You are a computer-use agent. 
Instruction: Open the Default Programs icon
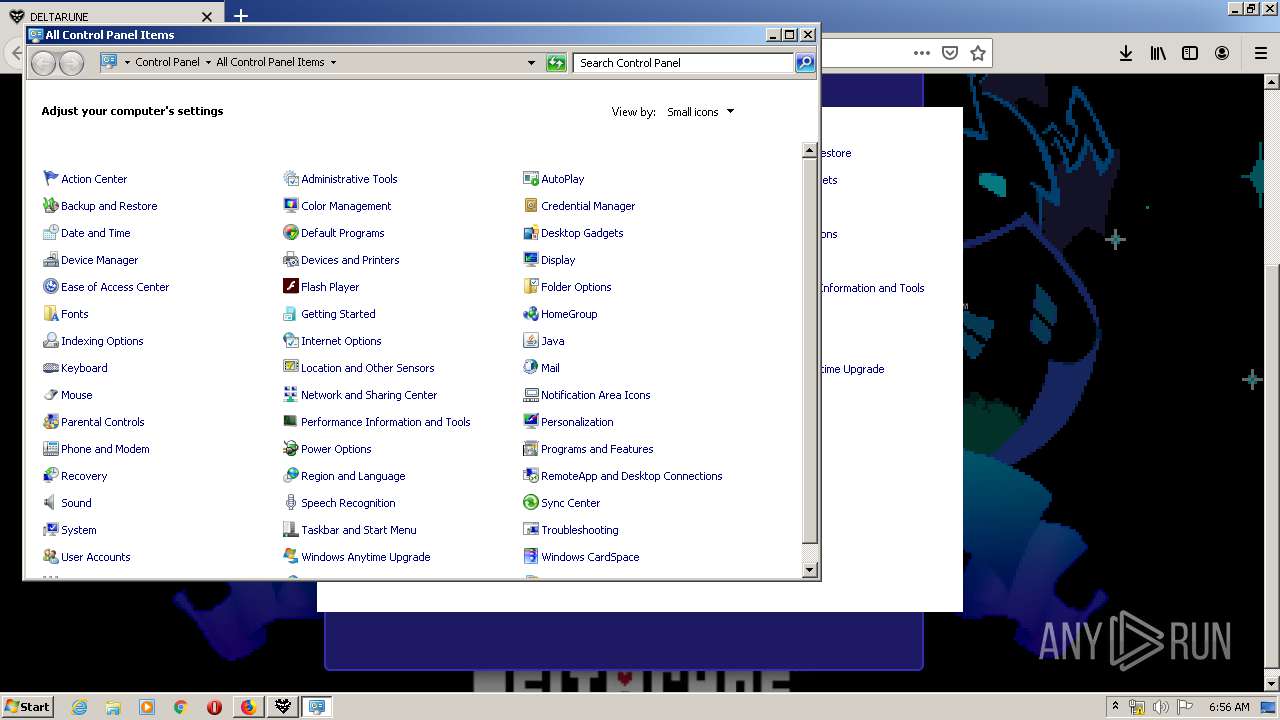[291, 232]
